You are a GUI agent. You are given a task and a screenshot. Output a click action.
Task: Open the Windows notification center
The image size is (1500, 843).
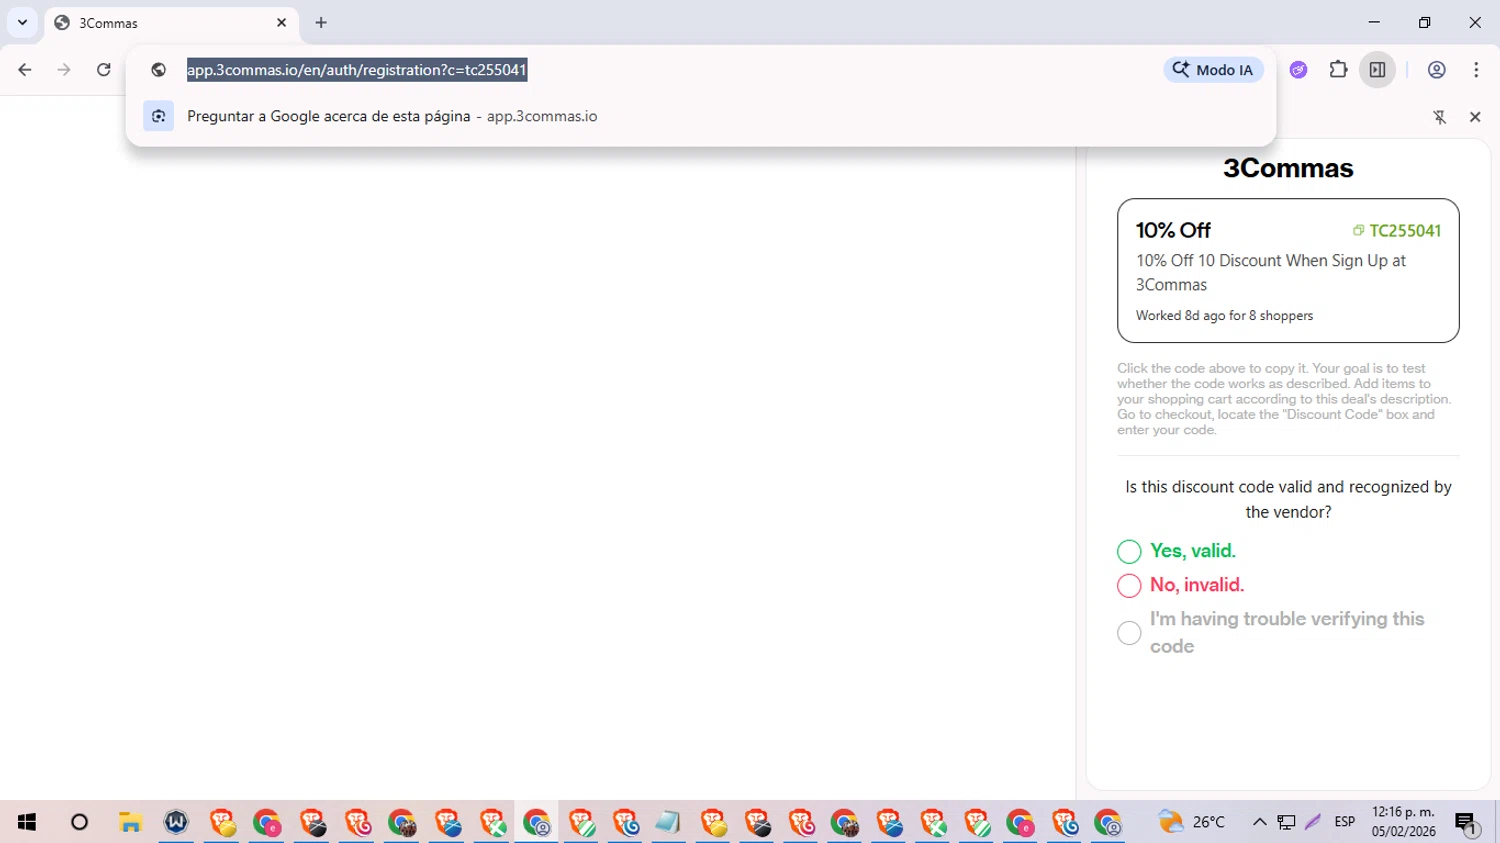tap(1467, 823)
